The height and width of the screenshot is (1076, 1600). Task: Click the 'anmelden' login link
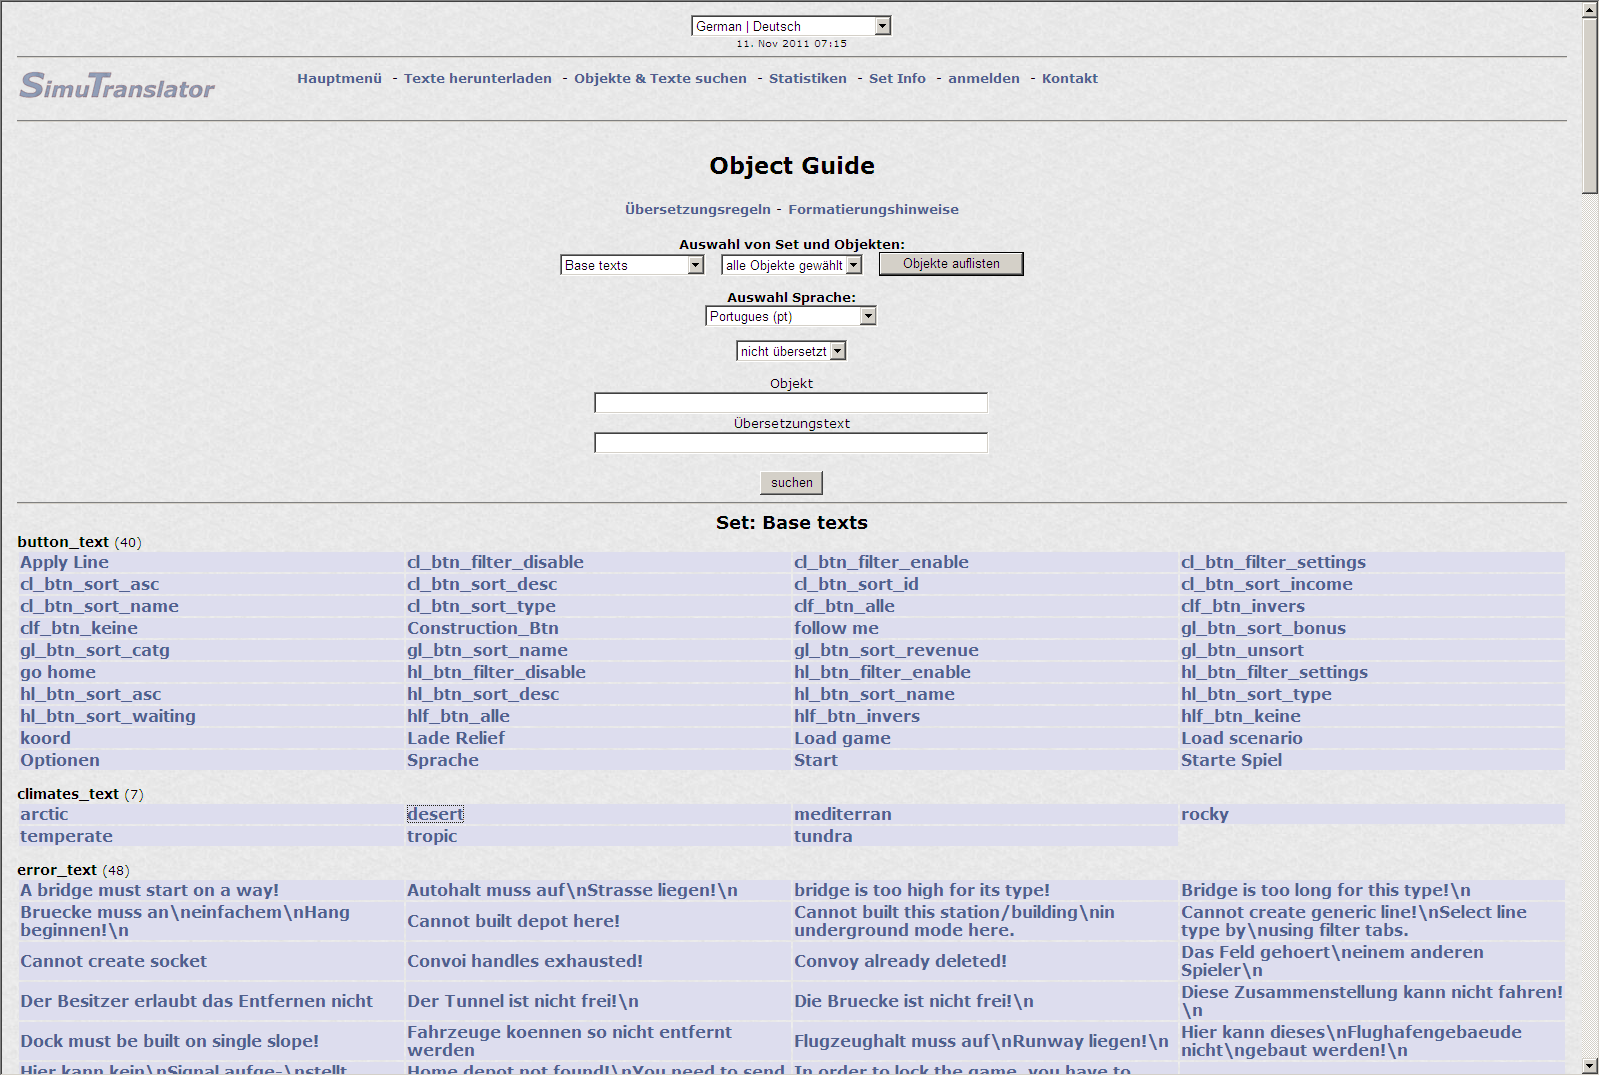(x=983, y=78)
